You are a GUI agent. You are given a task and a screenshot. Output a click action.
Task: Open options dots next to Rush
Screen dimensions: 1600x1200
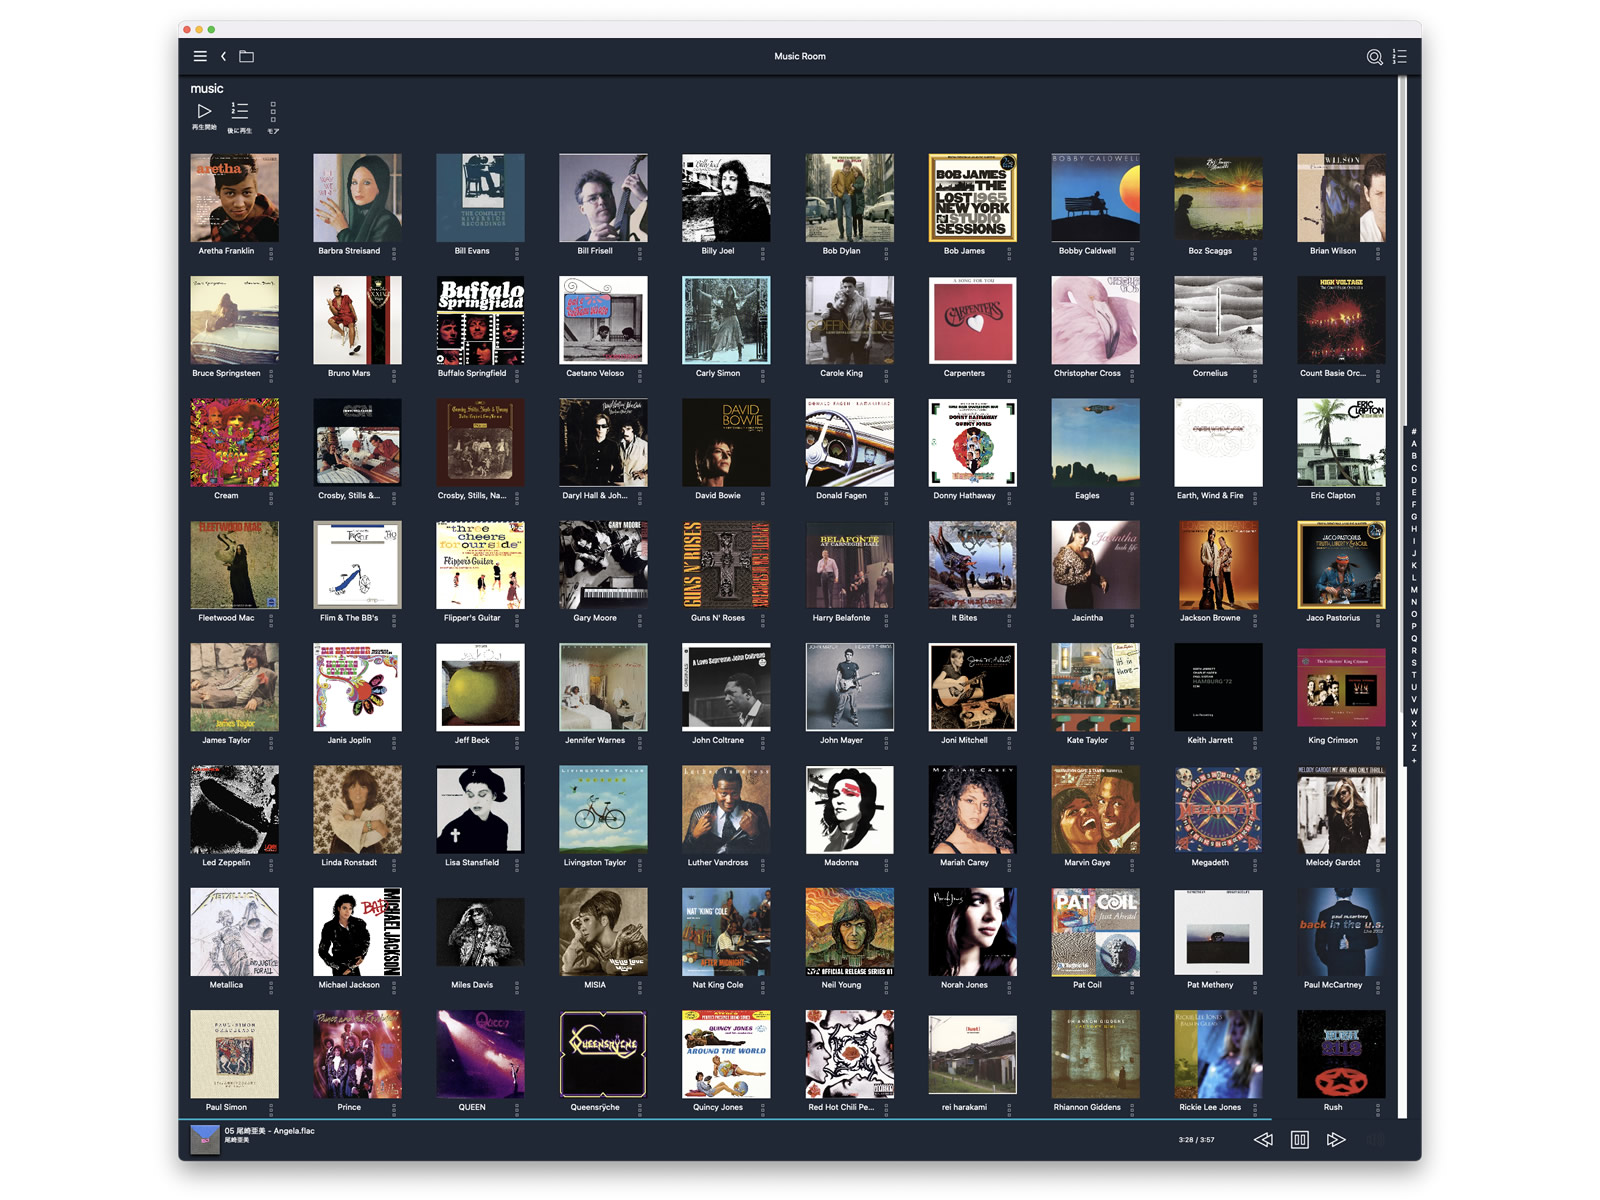(1378, 1109)
